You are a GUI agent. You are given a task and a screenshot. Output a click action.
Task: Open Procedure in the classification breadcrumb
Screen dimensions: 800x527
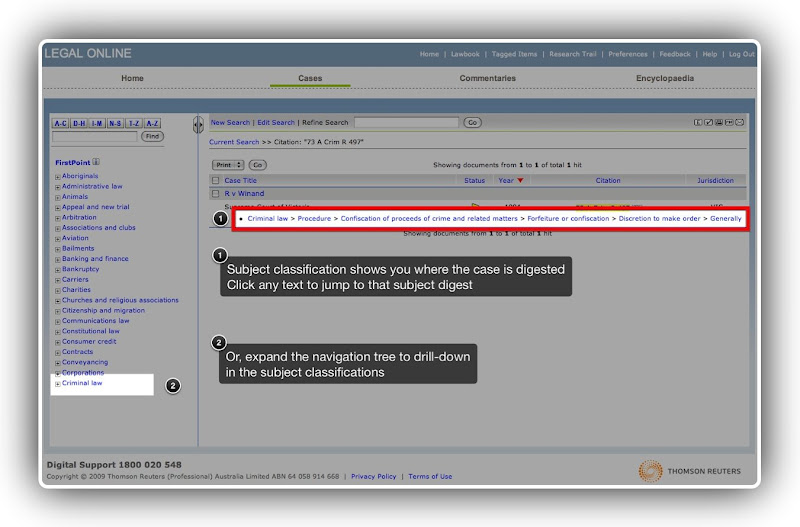tap(314, 218)
